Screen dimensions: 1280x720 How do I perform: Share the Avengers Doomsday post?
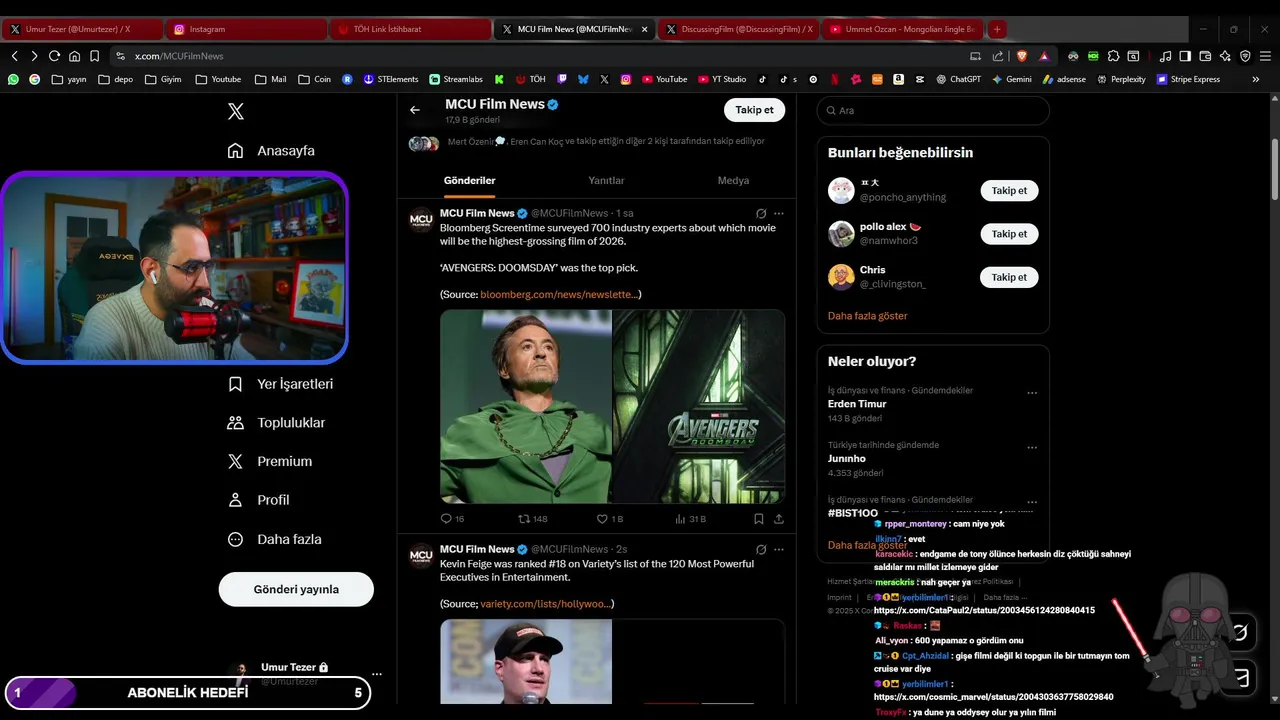point(779,519)
